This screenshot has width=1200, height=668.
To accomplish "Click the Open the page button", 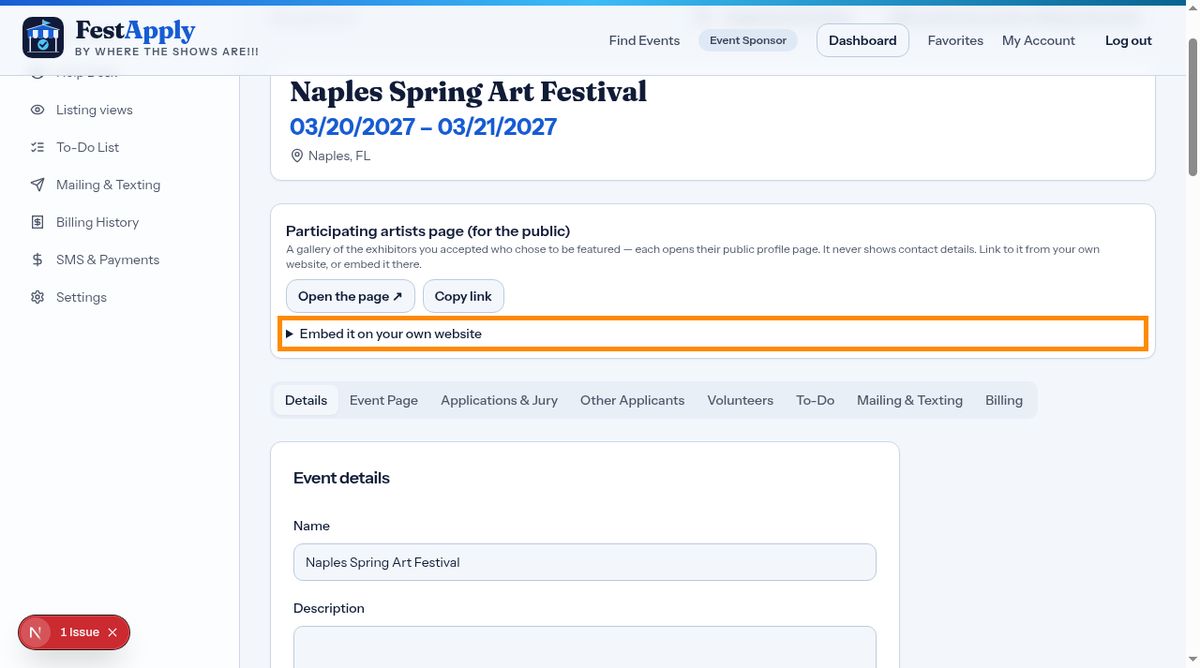I will [350, 296].
